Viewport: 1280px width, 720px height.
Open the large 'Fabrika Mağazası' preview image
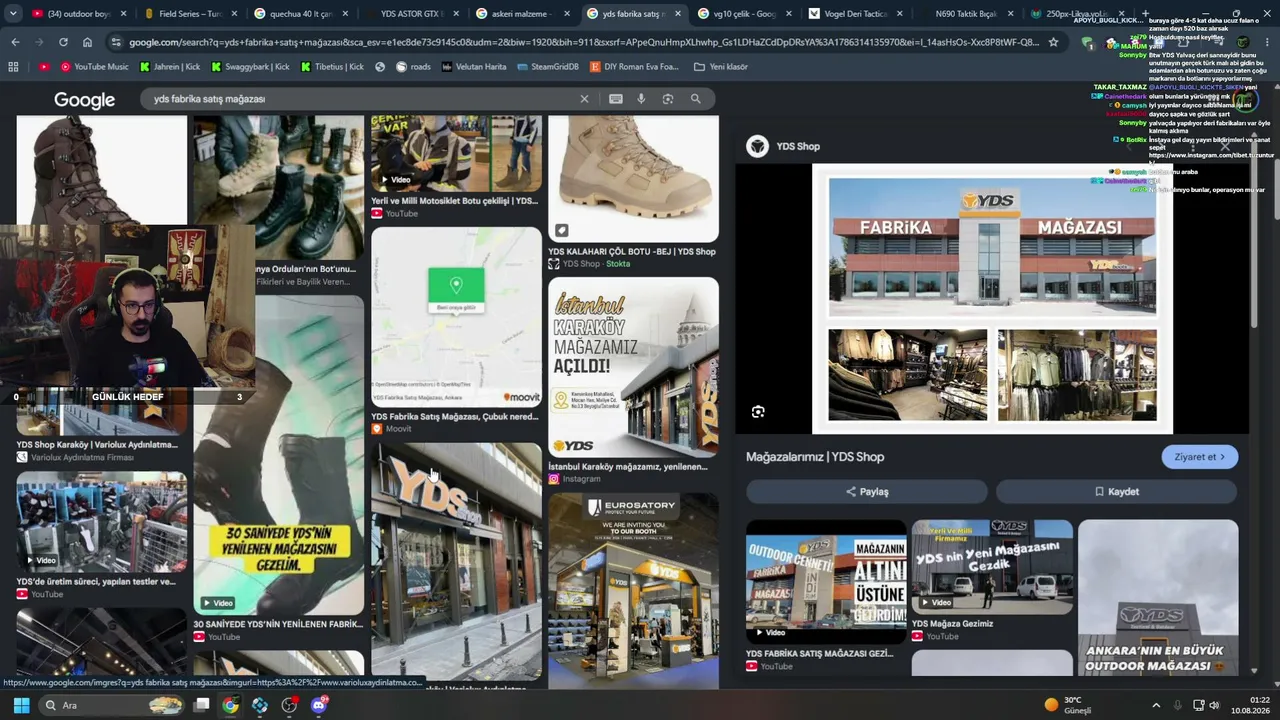pyautogui.click(x=992, y=299)
